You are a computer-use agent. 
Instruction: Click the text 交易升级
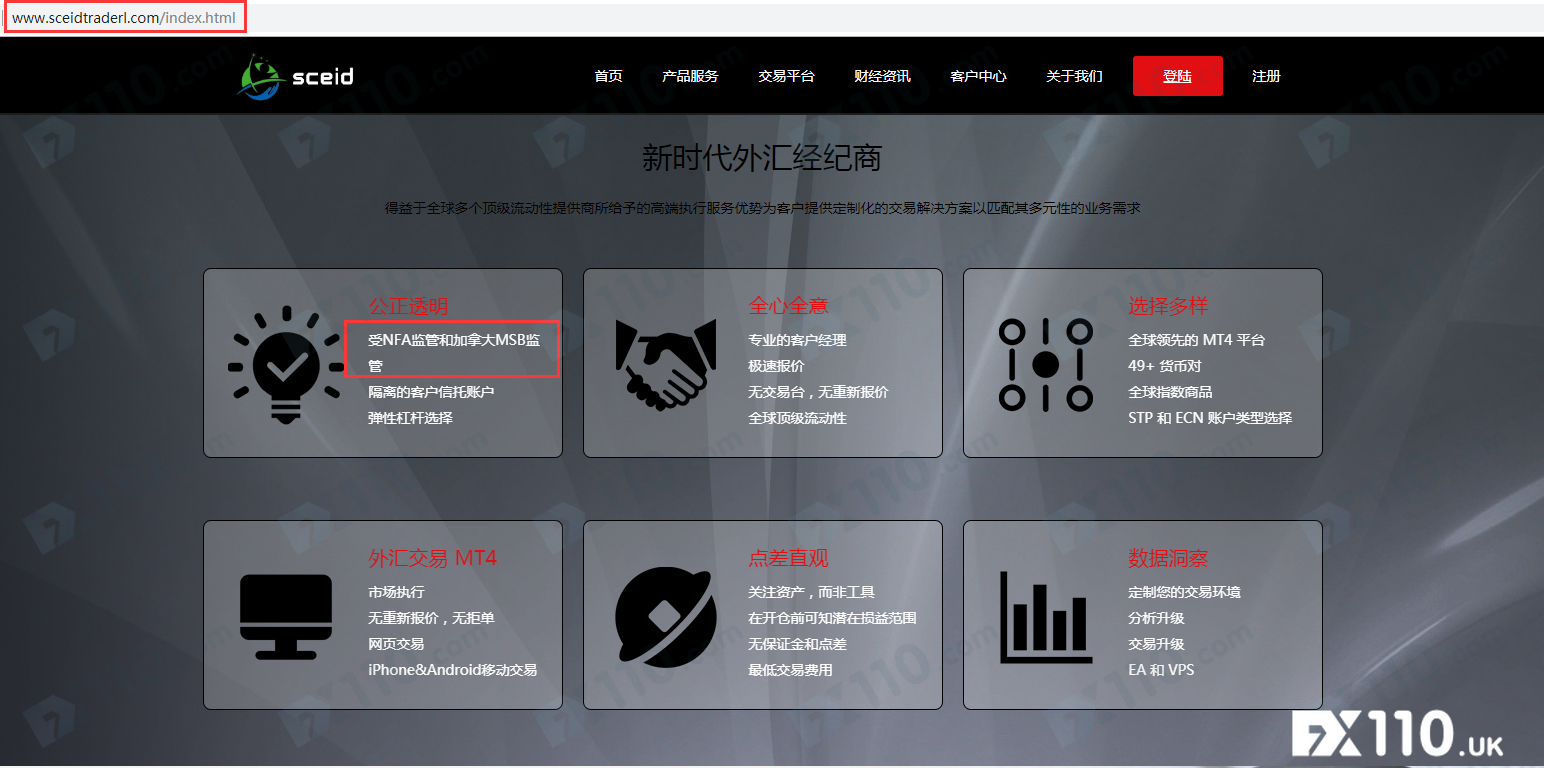pos(1156,644)
